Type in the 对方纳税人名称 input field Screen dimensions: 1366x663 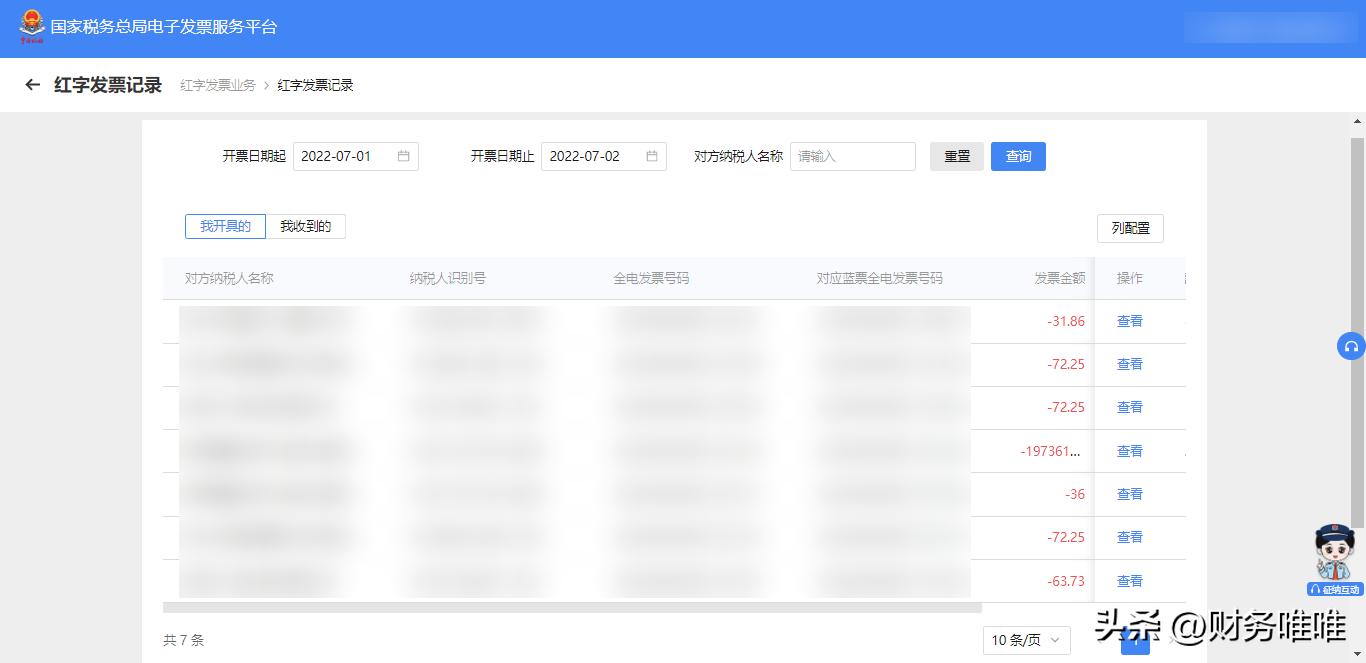[852, 156]
